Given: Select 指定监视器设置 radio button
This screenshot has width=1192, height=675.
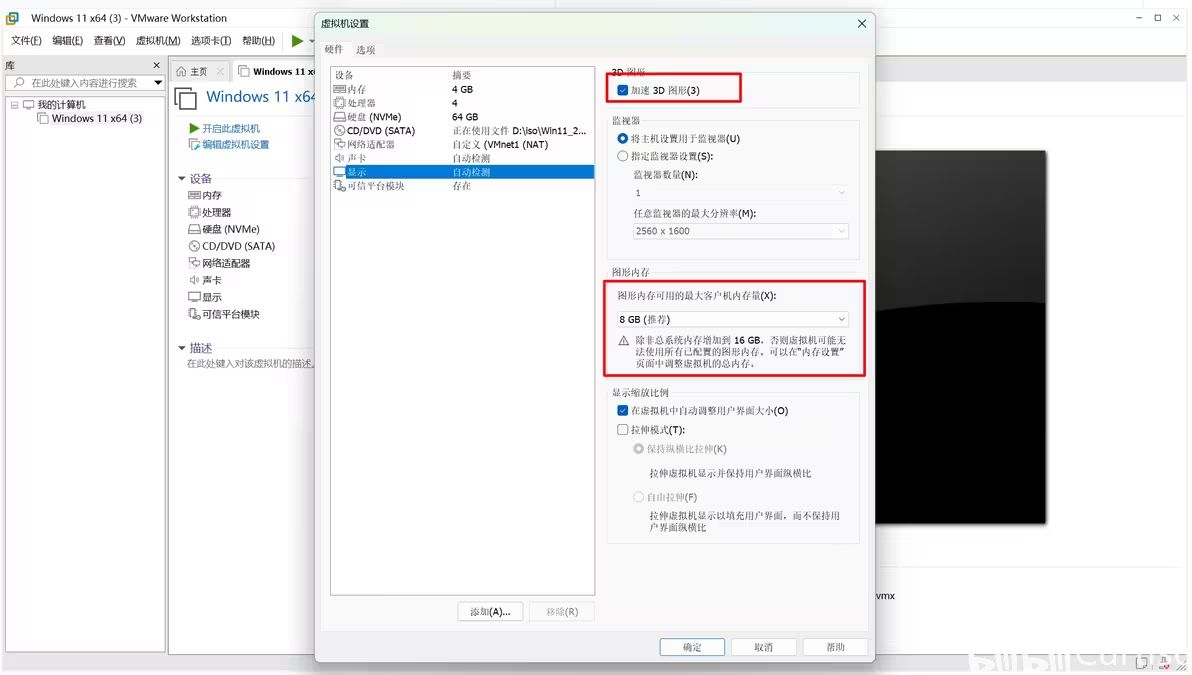Looking at the screenshot, I should tap(623, 156).
